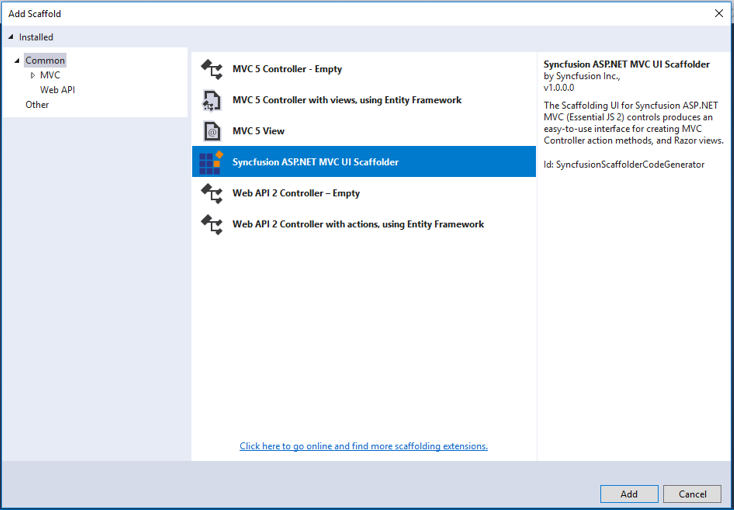Close the Add Scaffold dialog
Viewport: 734px width, 510px height.
pos(719,14)
